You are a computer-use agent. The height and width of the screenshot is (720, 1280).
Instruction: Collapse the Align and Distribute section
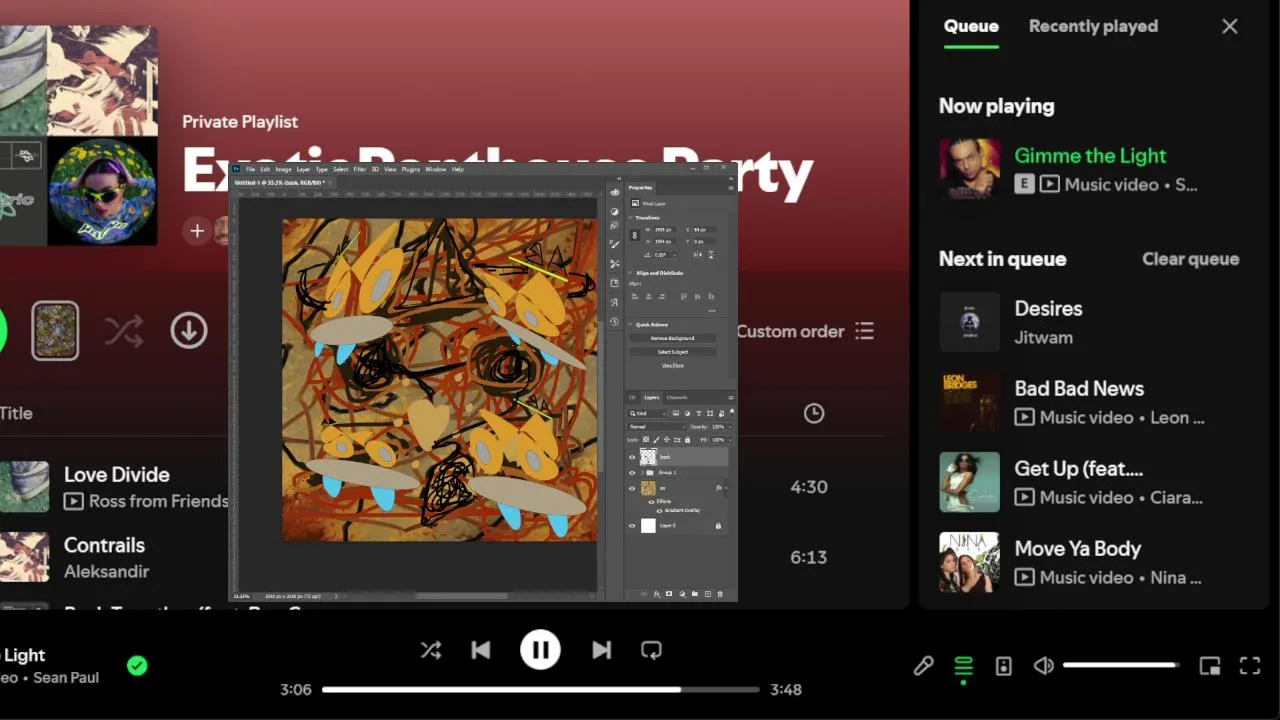coord(631,273)
